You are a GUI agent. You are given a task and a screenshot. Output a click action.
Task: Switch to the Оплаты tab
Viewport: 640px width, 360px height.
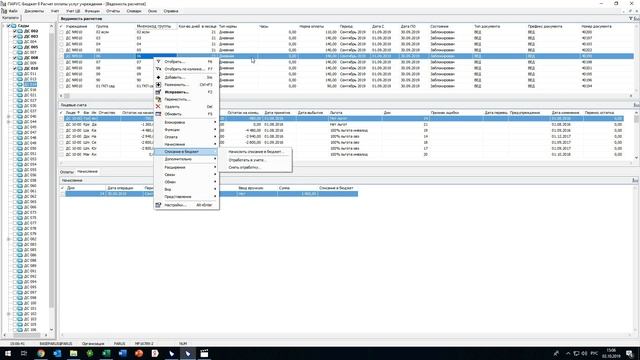(x=67, y=172)
